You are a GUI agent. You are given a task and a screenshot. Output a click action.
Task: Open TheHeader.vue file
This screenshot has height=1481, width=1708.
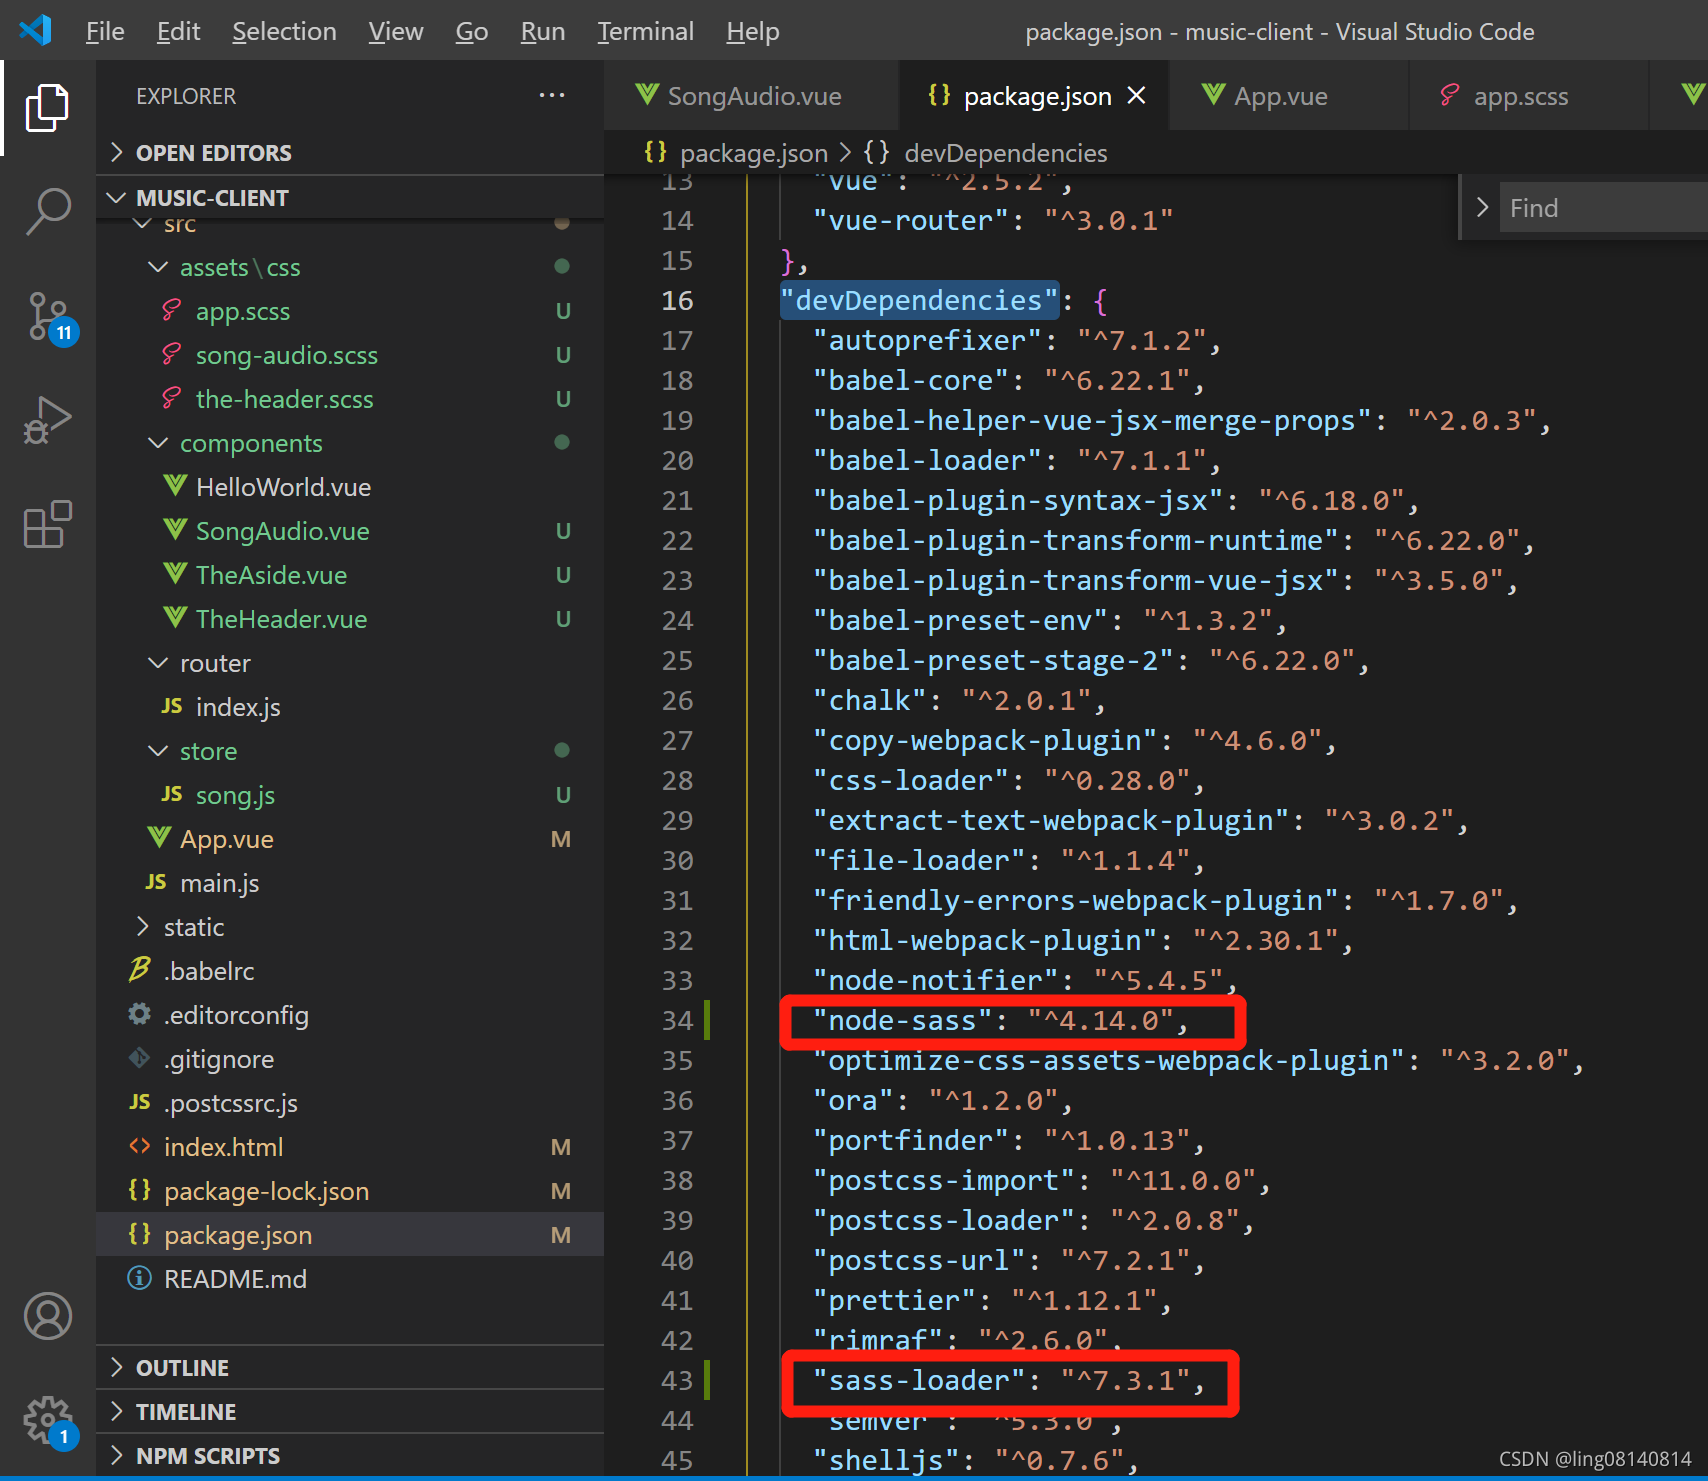[x=350, y=619]
